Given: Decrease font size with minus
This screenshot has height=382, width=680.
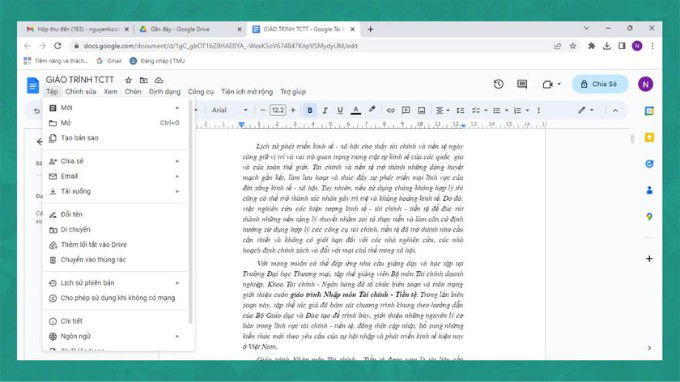Looking at the screenshot, I should [x=262, y=110].
